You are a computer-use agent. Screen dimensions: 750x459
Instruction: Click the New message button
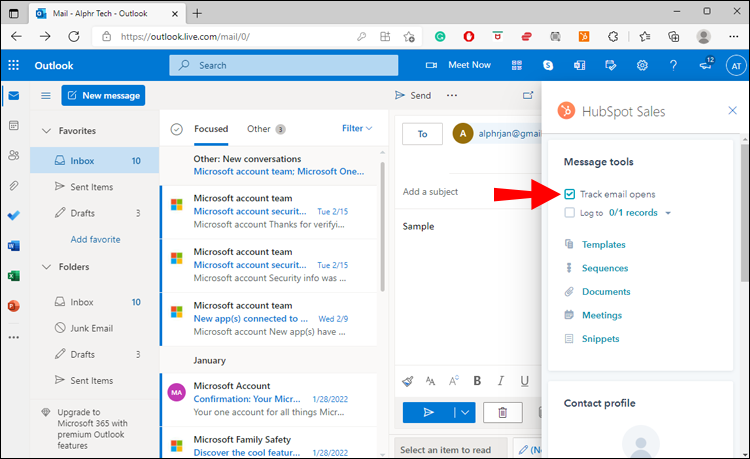103,96
